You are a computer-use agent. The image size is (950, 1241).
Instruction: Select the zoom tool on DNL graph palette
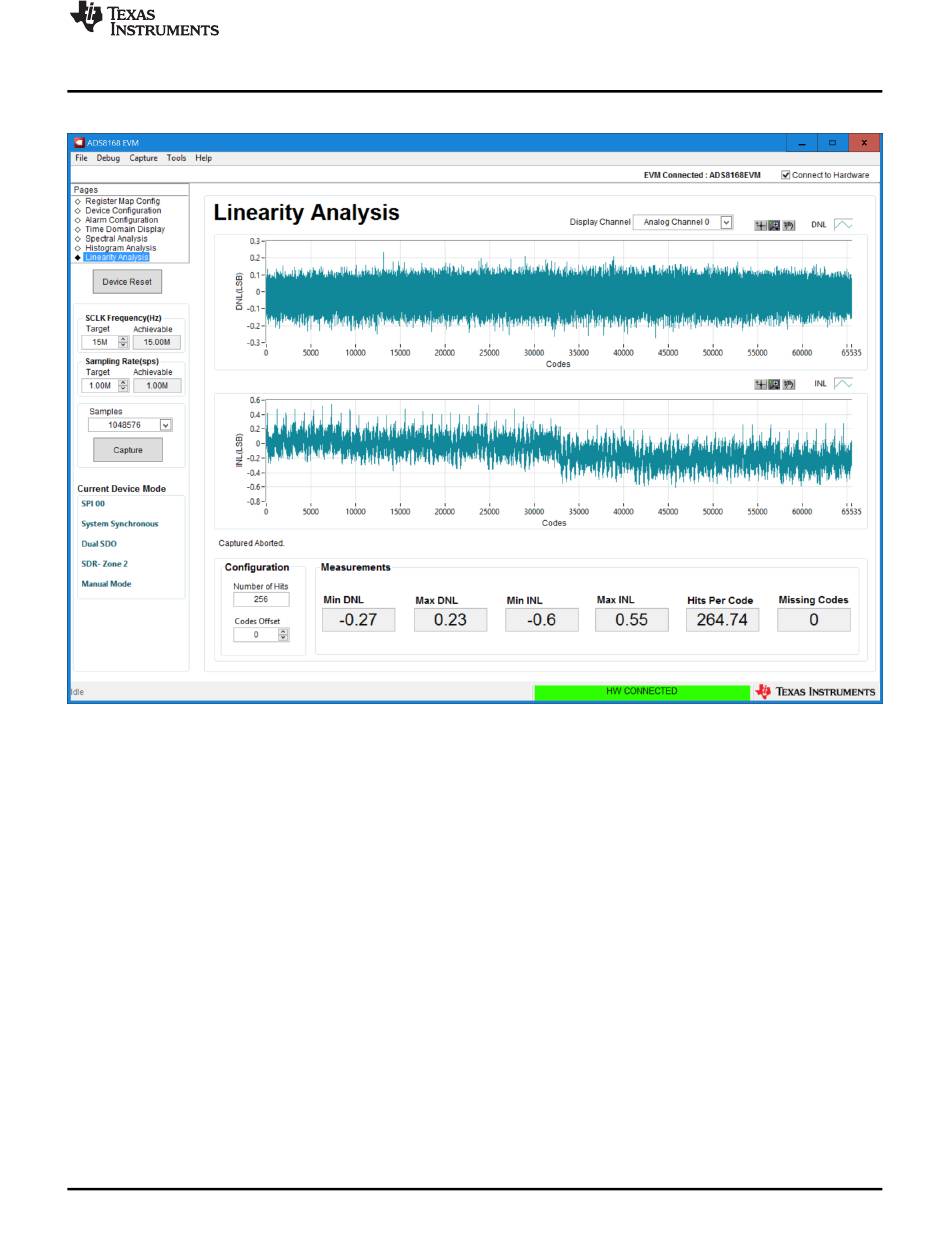point(774,225)
